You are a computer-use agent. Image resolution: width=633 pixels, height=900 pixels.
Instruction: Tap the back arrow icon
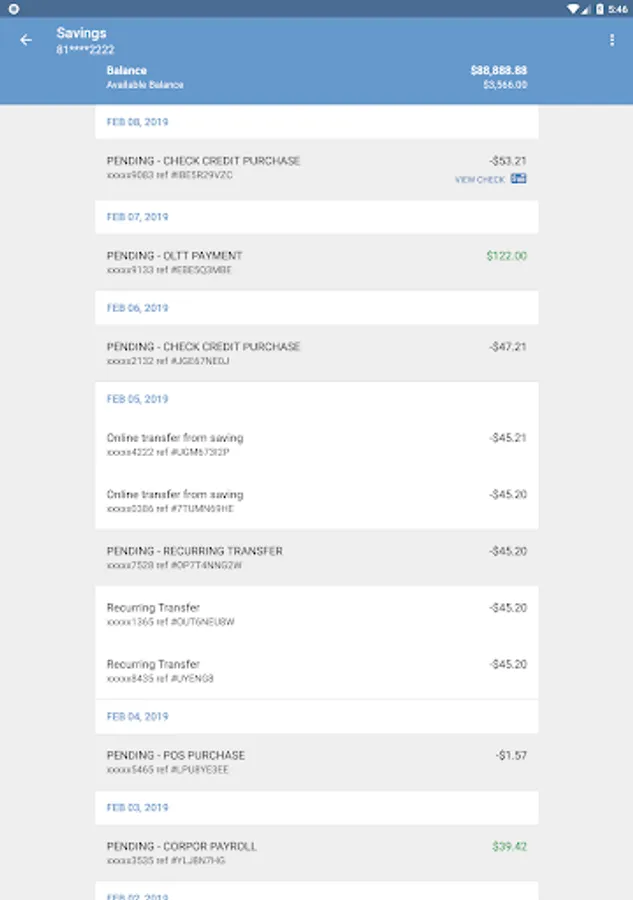point(26,40)
